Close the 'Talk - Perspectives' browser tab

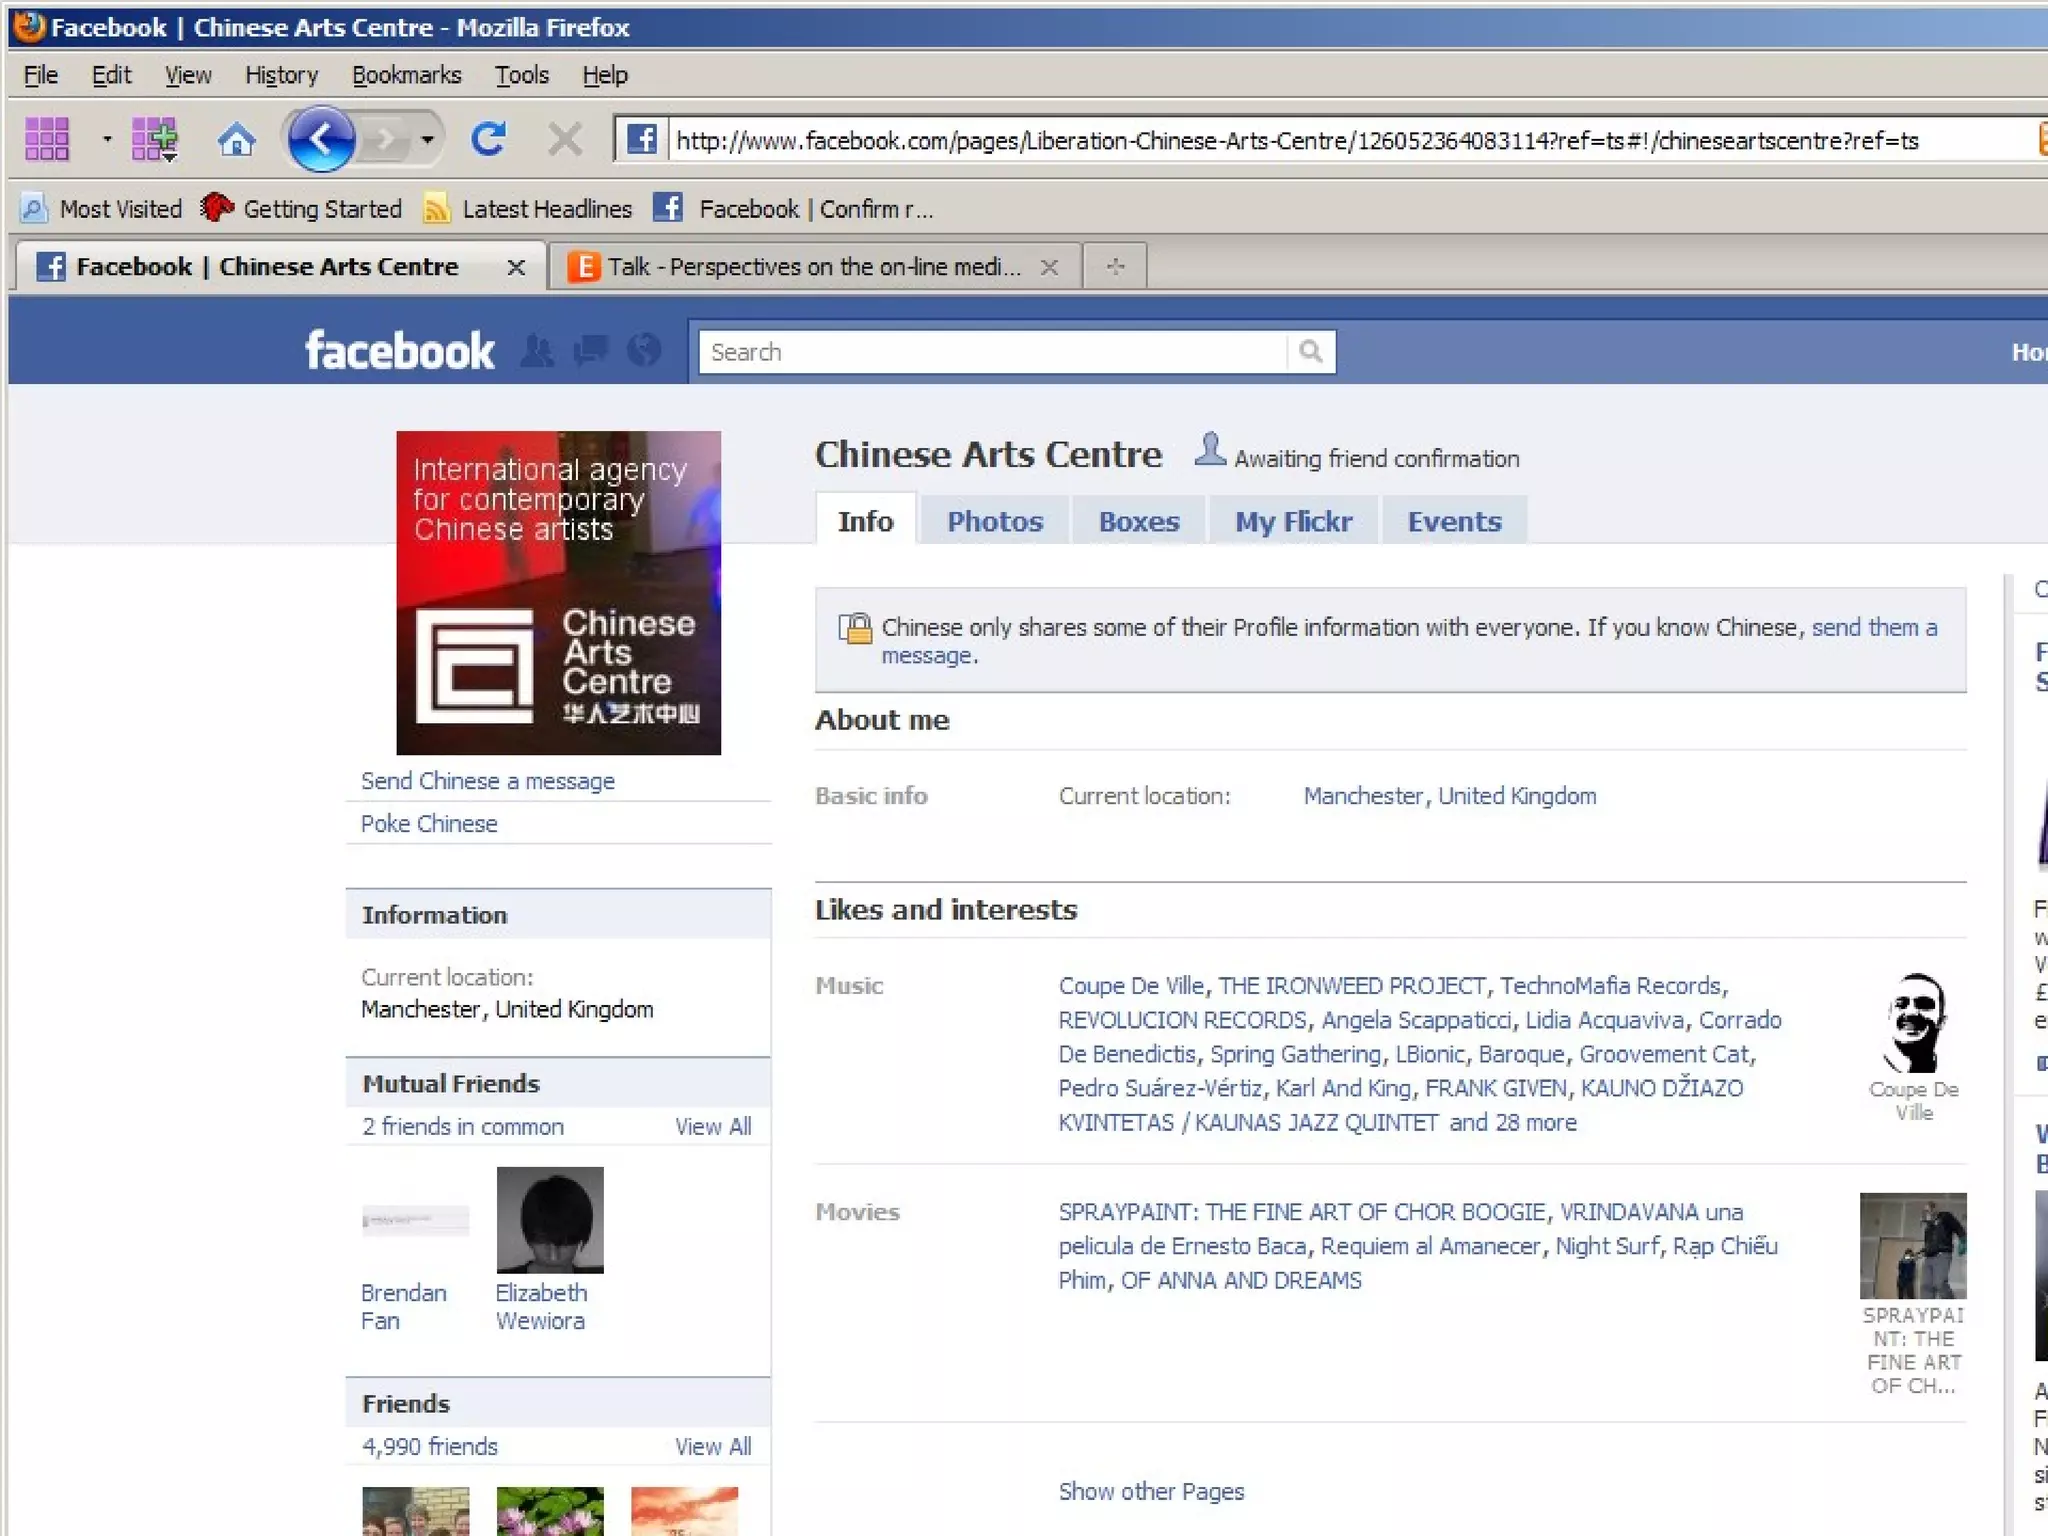pyautogui.click(x=1049, y=267)
